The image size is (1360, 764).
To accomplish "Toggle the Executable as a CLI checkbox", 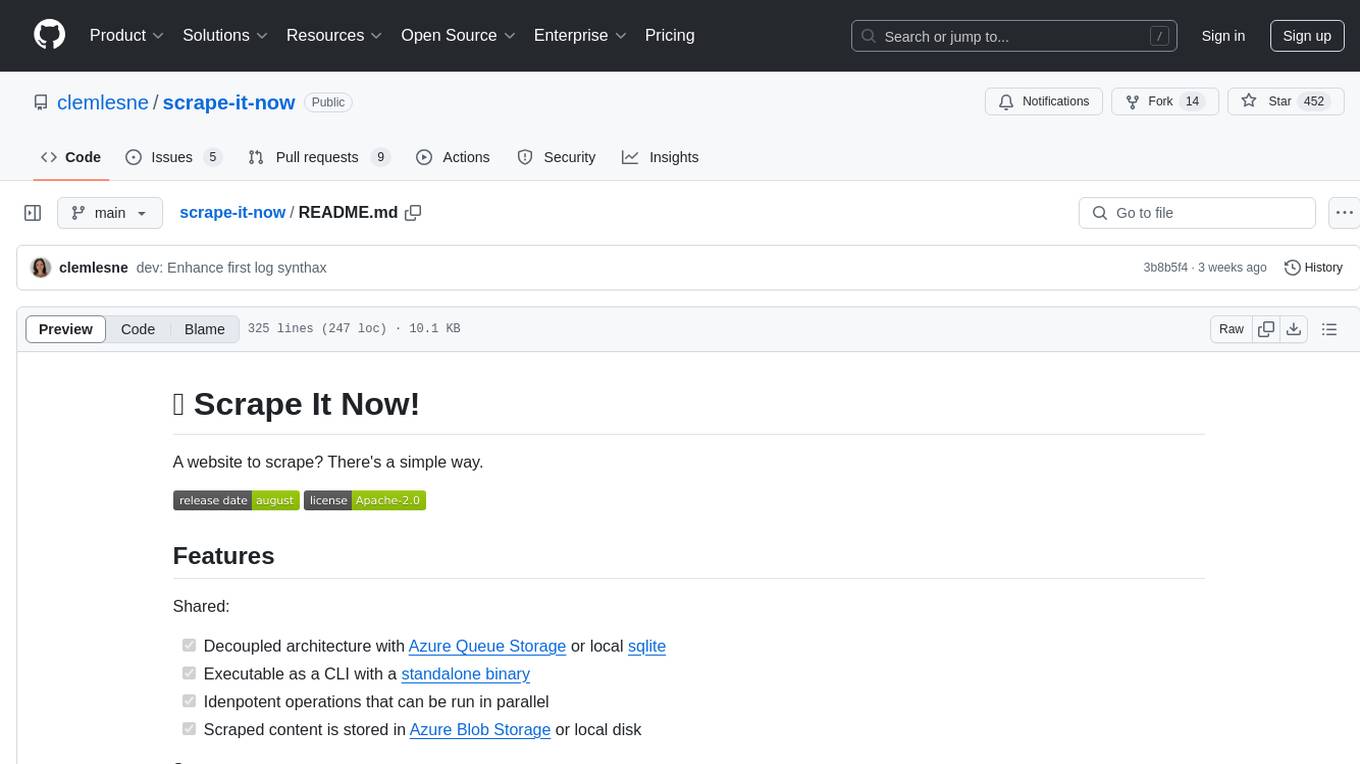I will 189,674.
